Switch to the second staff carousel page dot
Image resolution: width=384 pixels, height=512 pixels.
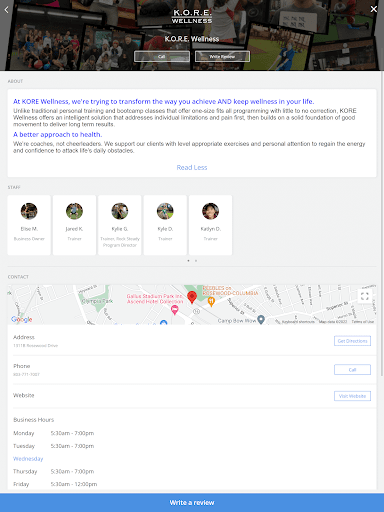coord(196,261)
